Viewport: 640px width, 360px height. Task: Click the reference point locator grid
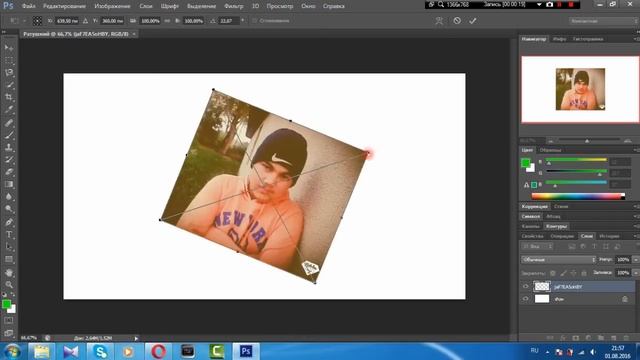[37, 20]
